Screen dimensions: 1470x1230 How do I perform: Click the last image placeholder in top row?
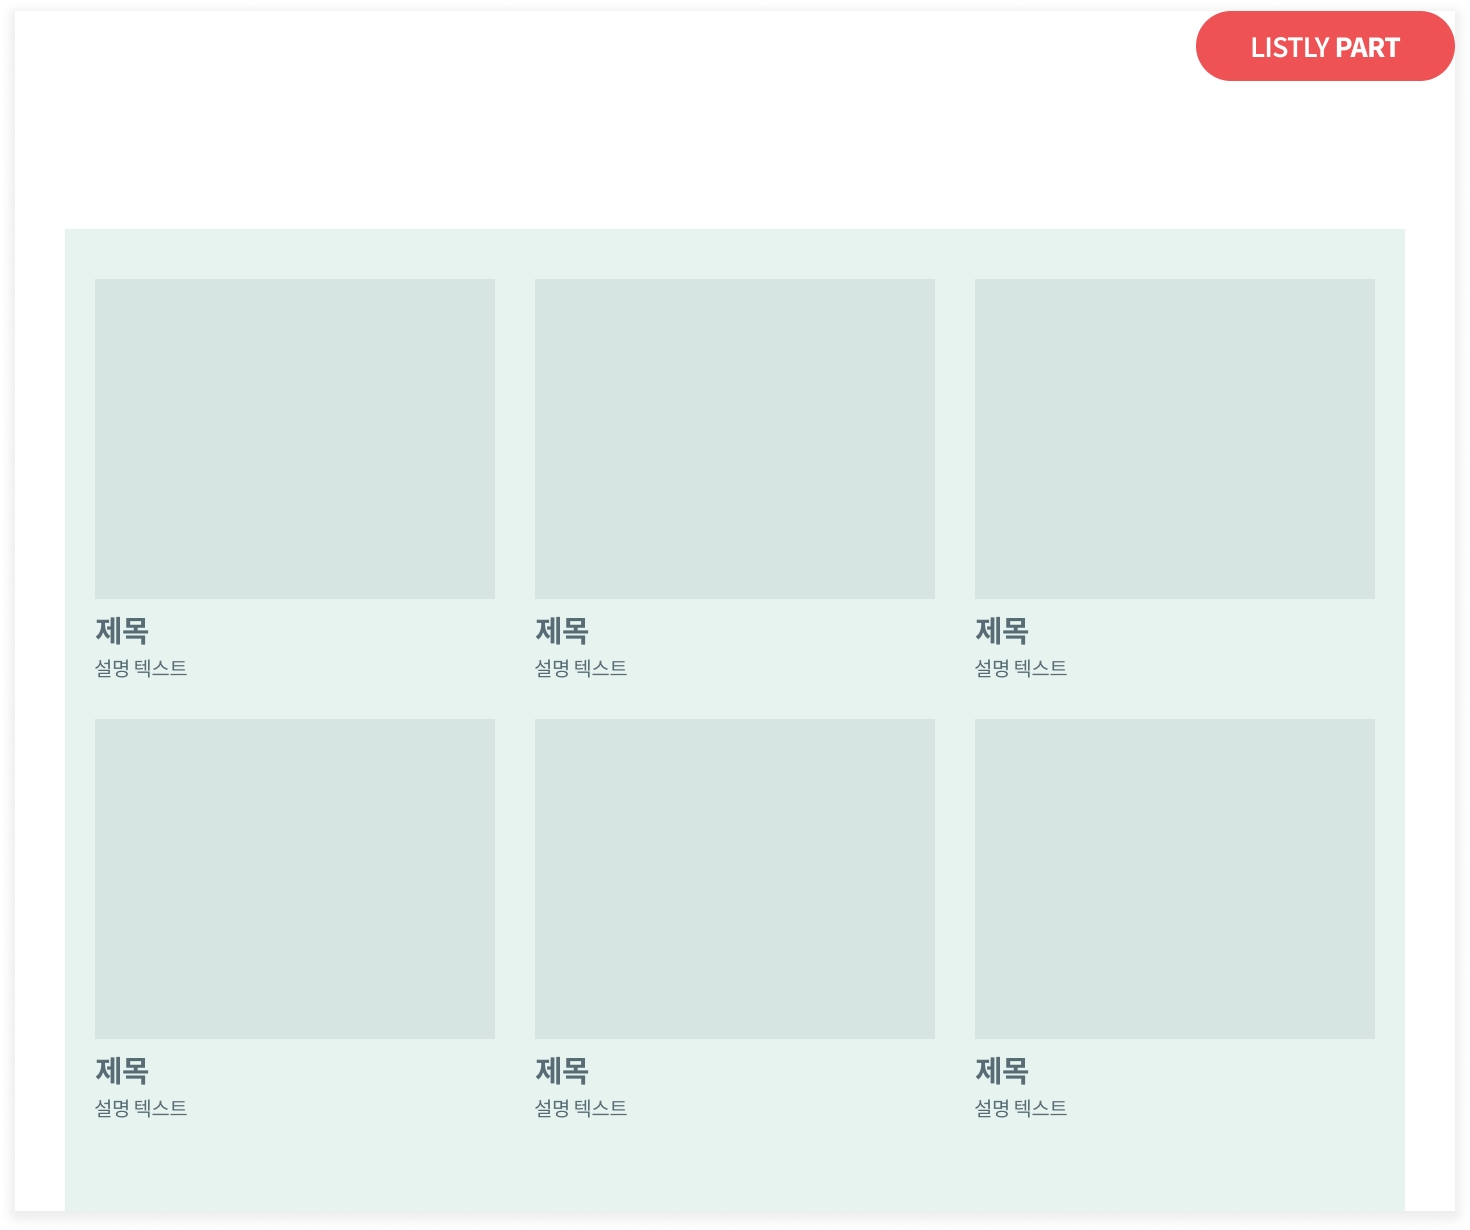pos(1175,439)
